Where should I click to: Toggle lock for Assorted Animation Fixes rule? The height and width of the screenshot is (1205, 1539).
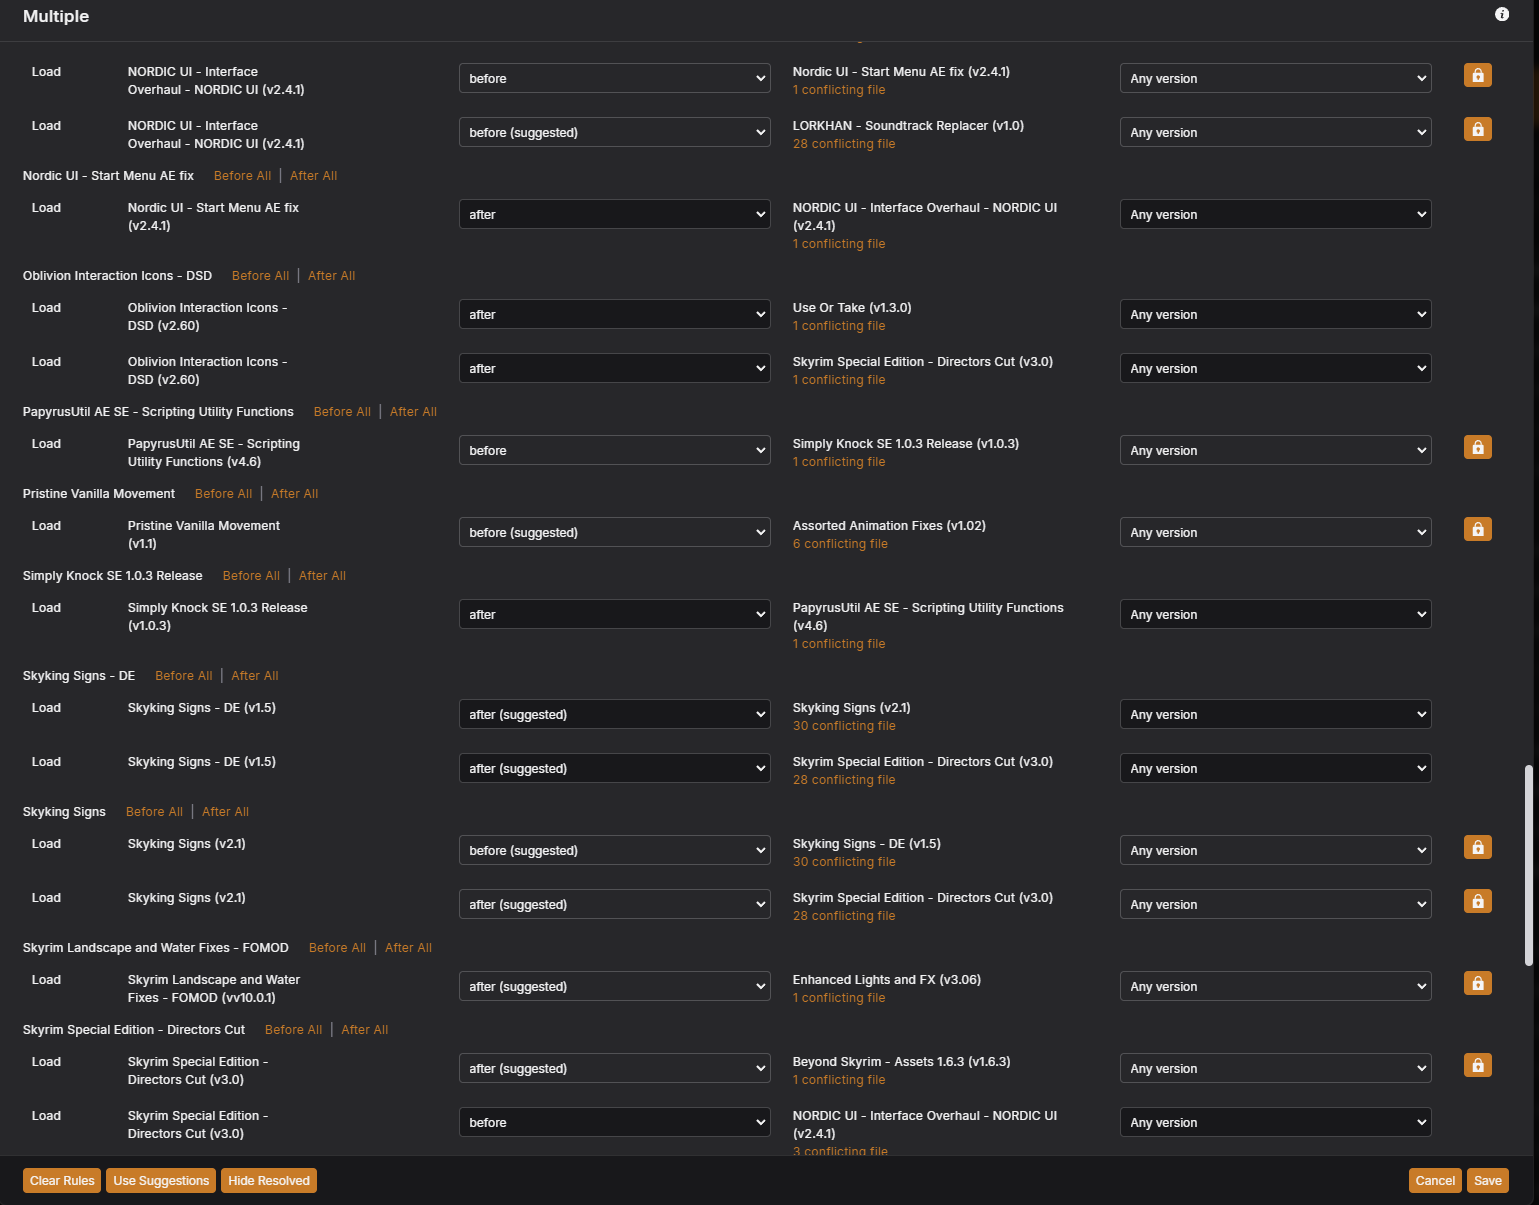coord(1477,530)
